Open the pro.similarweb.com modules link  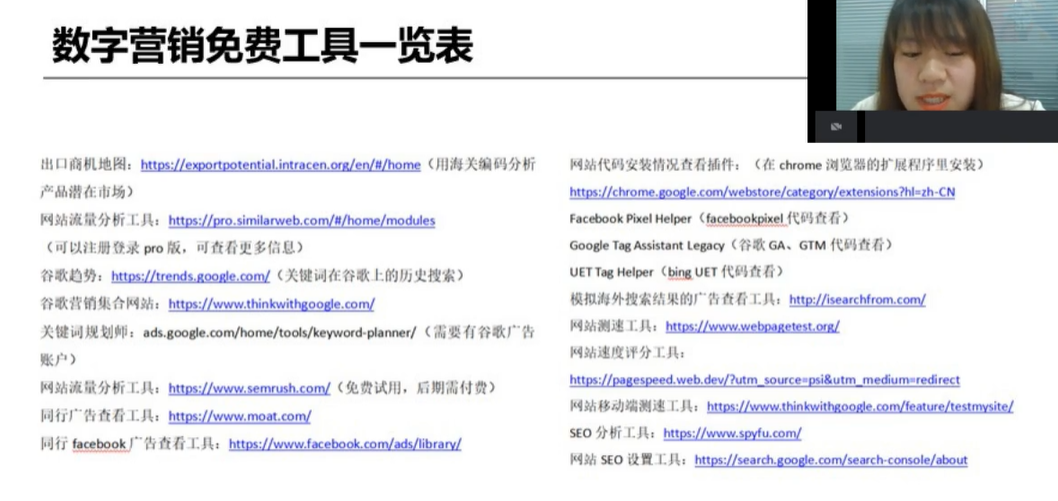tap(302, 220)
